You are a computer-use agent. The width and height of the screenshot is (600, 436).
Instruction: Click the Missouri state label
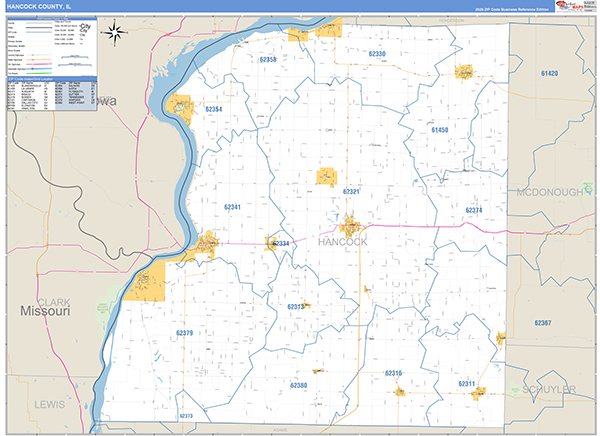pyautogui.click(x=45, y=311)
